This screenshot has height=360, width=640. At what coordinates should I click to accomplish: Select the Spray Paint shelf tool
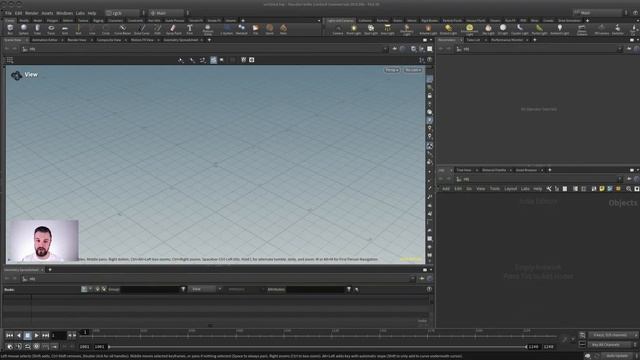172,29
